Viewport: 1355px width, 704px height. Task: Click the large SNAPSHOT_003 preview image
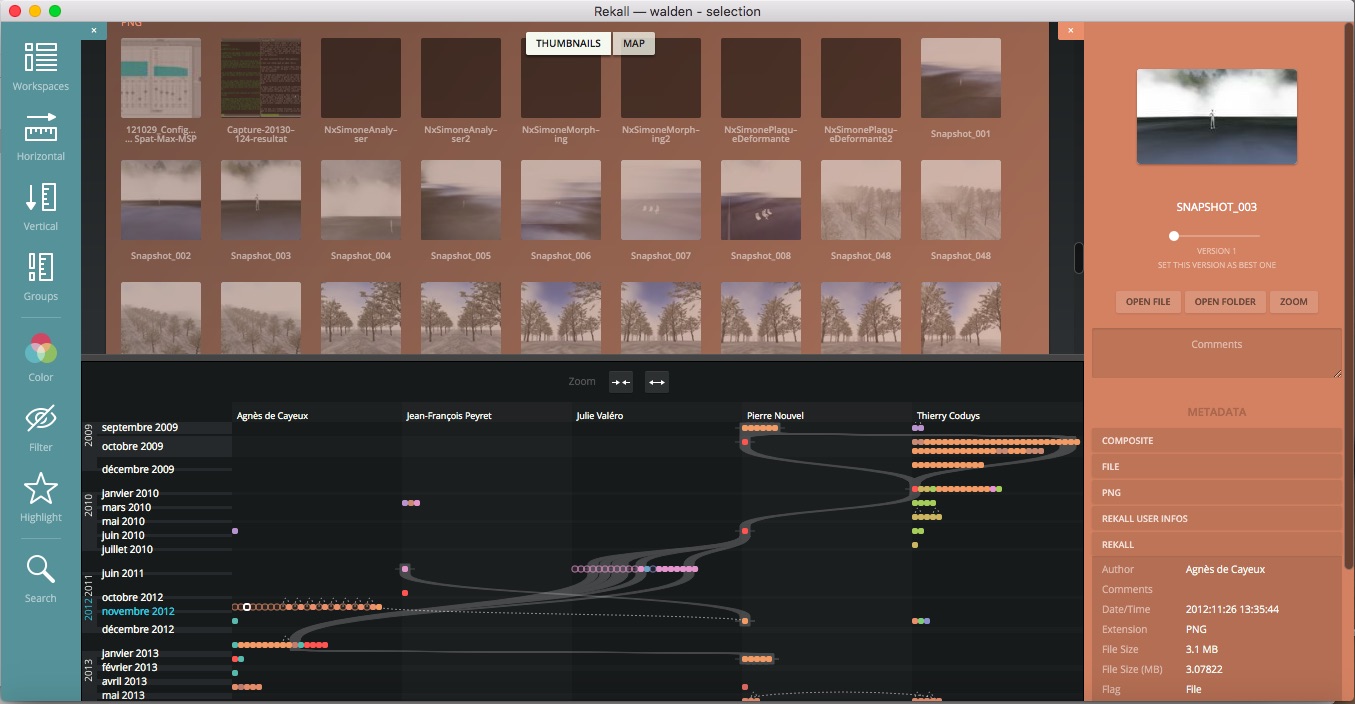click(1217, 116)
